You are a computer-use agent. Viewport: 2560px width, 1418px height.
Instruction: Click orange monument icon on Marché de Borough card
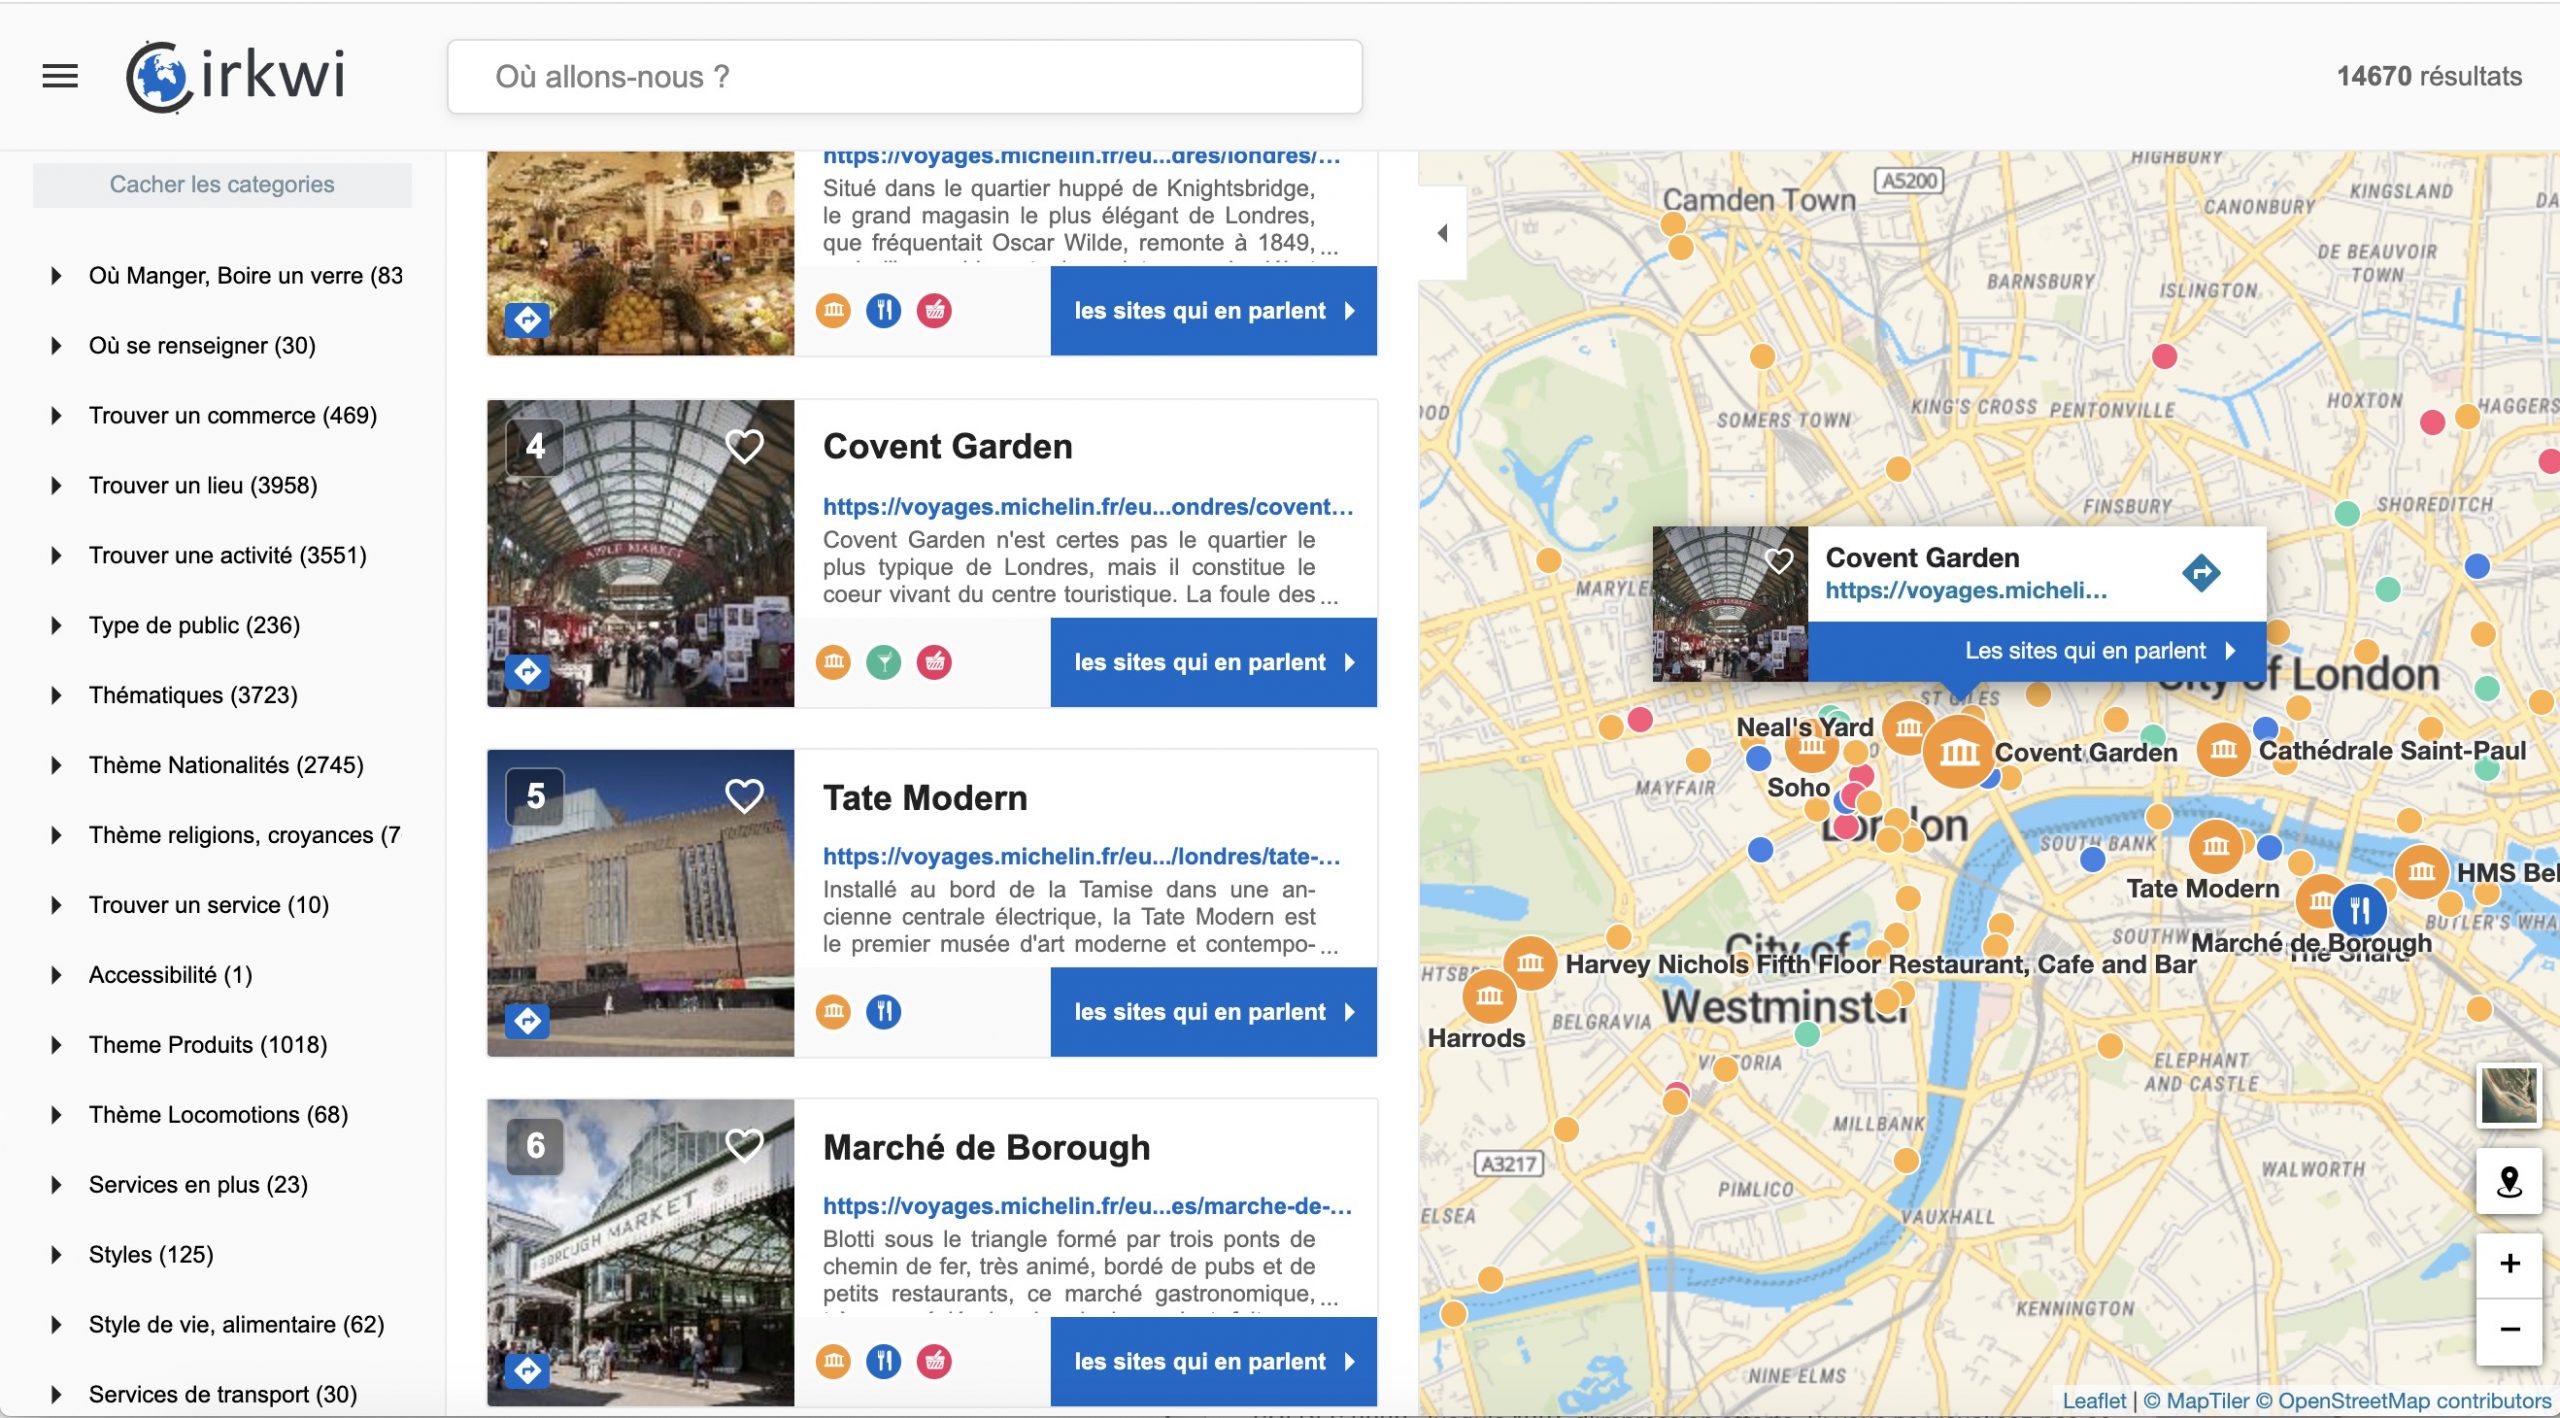tap(834, 1361)
